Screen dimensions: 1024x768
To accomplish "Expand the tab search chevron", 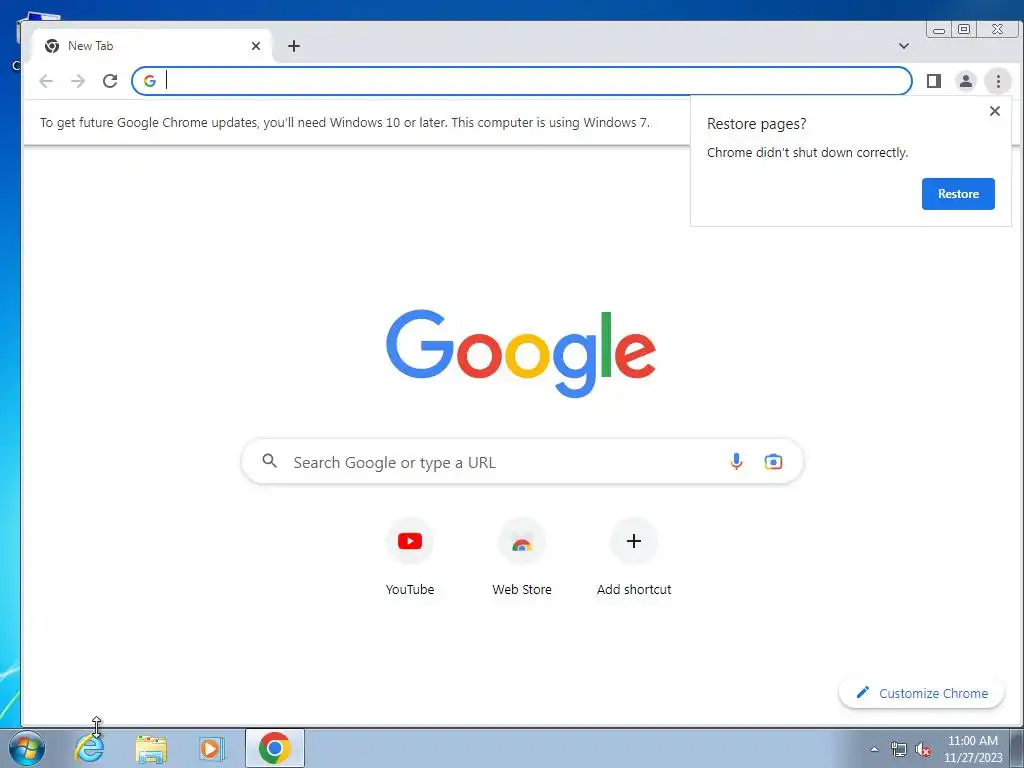I will click(904, 46).
